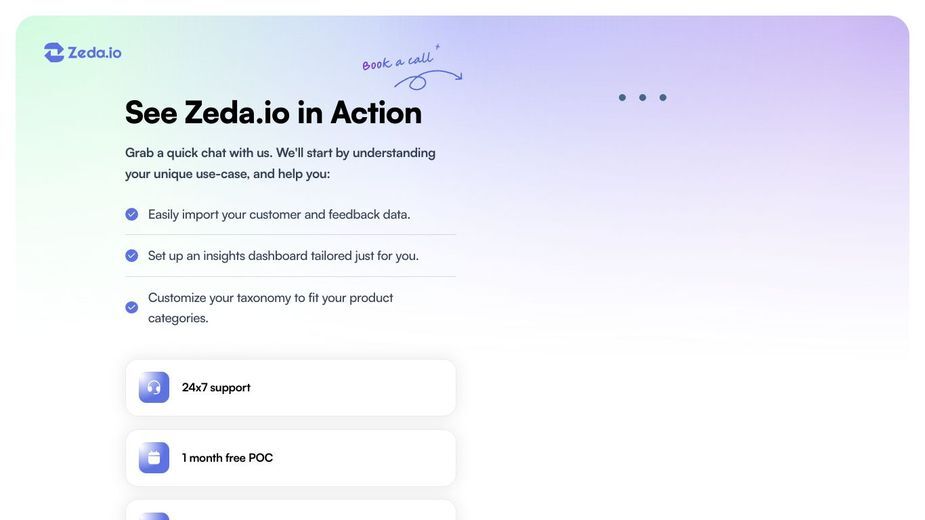Click checkmark beside "Easily import your customer"
The image size is (925, 520).
pyautogui.click(x=132, y=214)
